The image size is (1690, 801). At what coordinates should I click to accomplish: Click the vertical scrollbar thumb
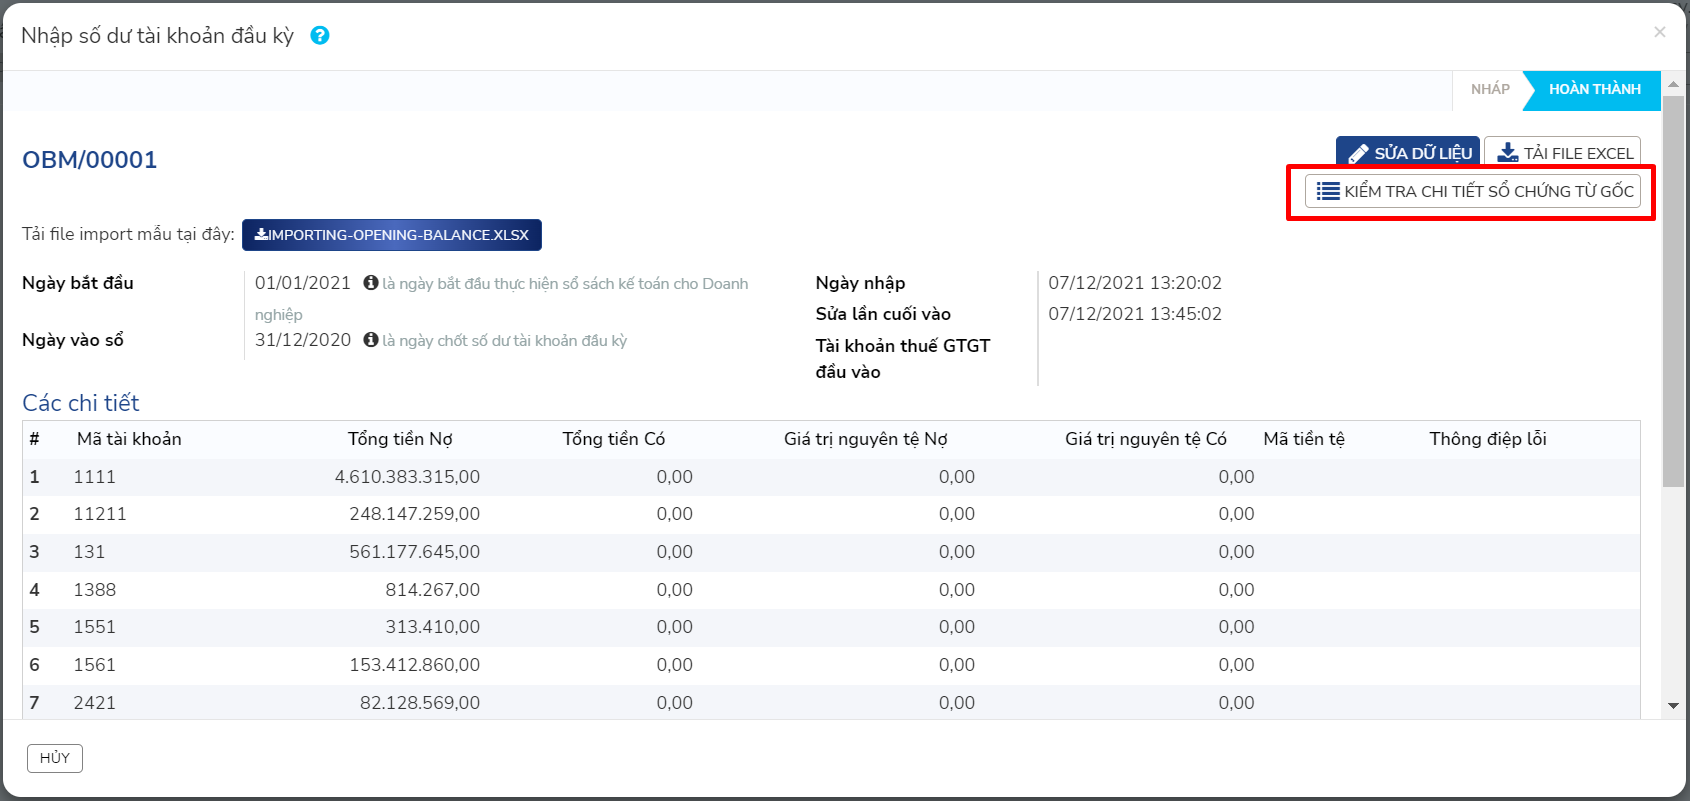click(1673, 292)
